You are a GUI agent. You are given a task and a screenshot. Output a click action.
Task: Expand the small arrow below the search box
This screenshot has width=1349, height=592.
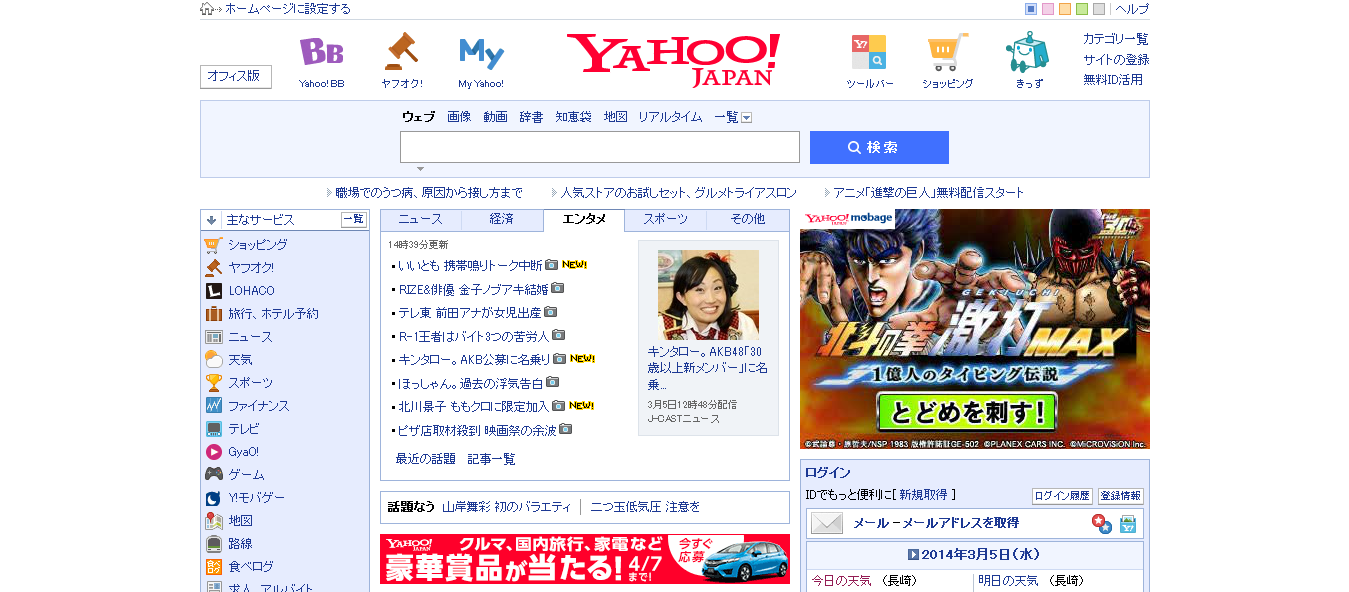click(x=420, y=169)
